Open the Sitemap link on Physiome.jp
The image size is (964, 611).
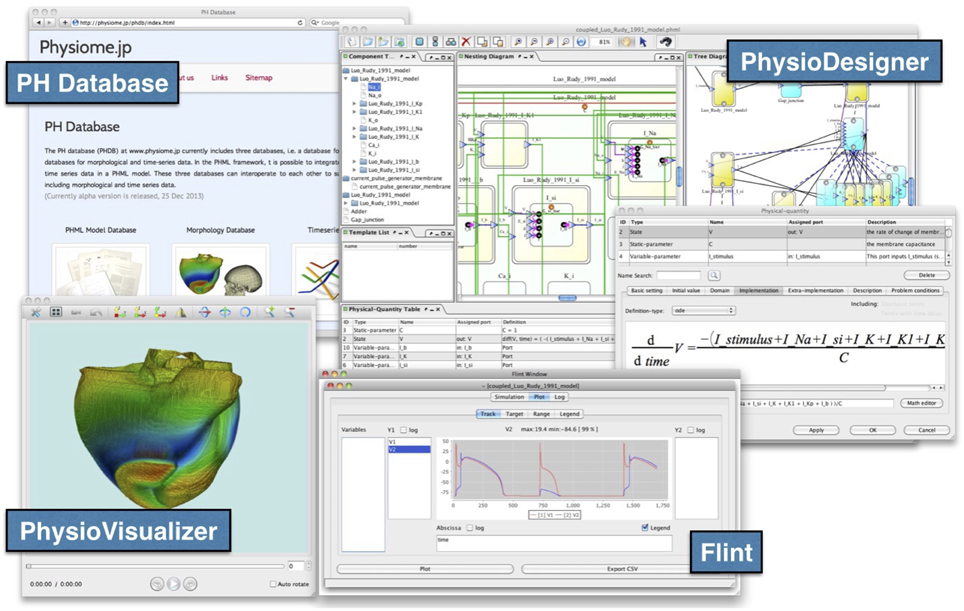[259, 78]
